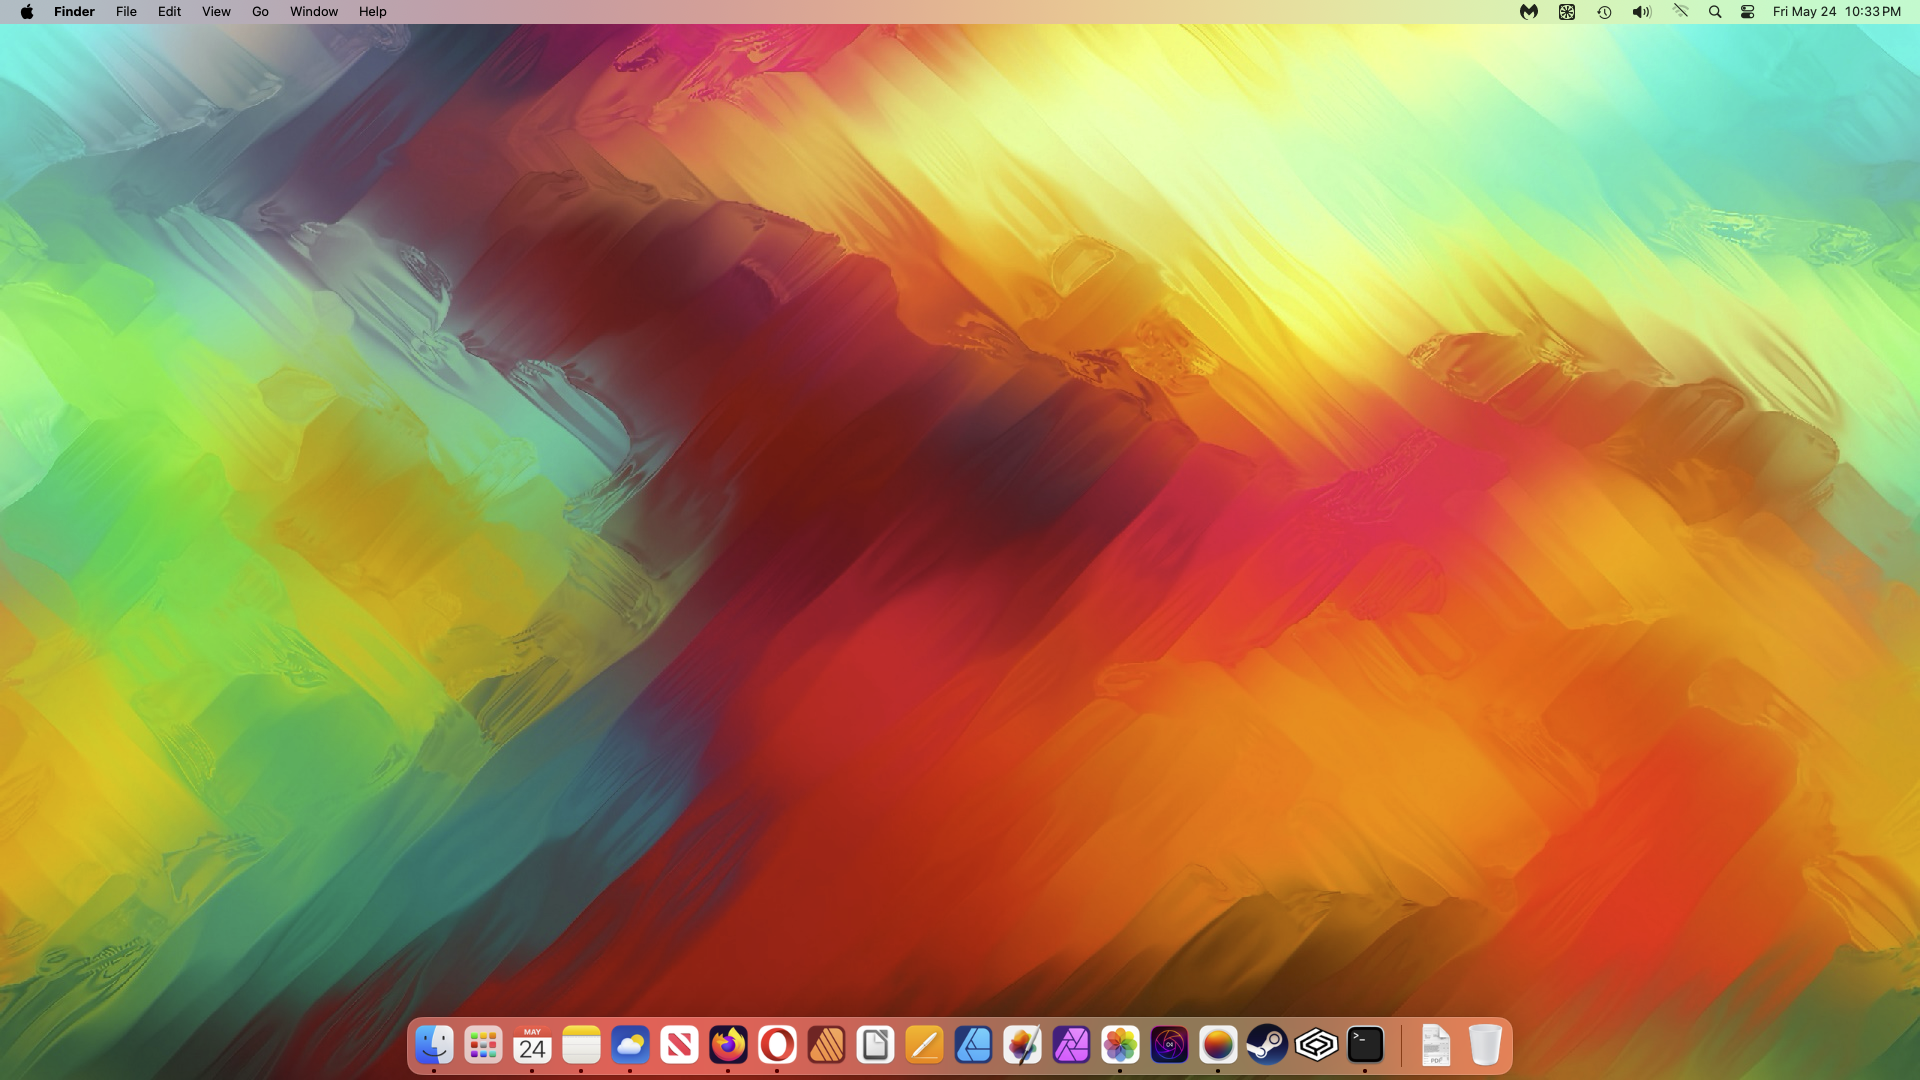Open Affinity Publisher in the Dock
Viewport: 1920px width, 1080px height.
pos(826,1045)
